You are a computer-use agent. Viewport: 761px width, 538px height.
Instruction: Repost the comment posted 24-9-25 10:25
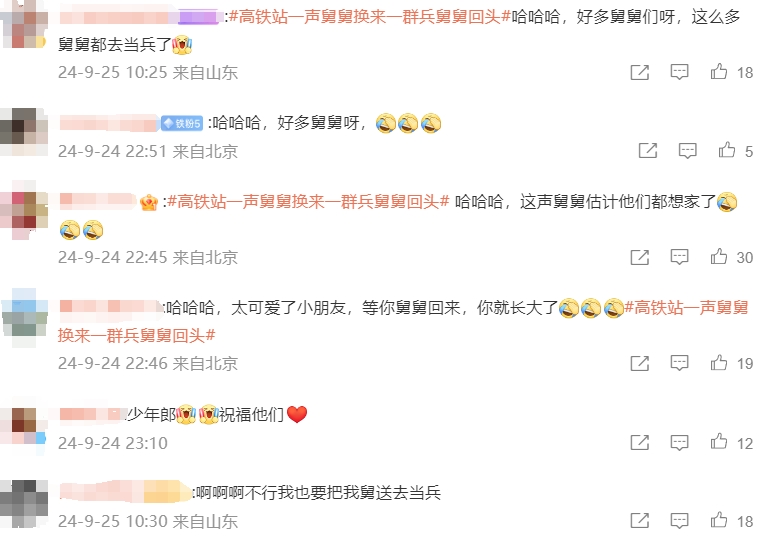click(x=639, y=72)
